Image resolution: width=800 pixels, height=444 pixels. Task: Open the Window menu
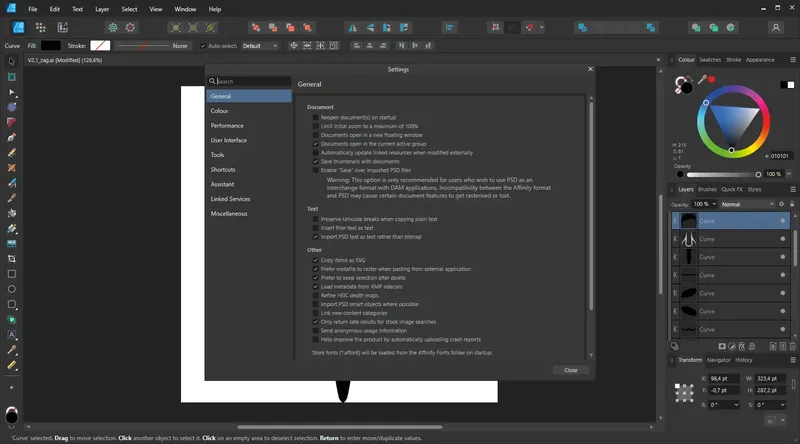click(185, 9)
